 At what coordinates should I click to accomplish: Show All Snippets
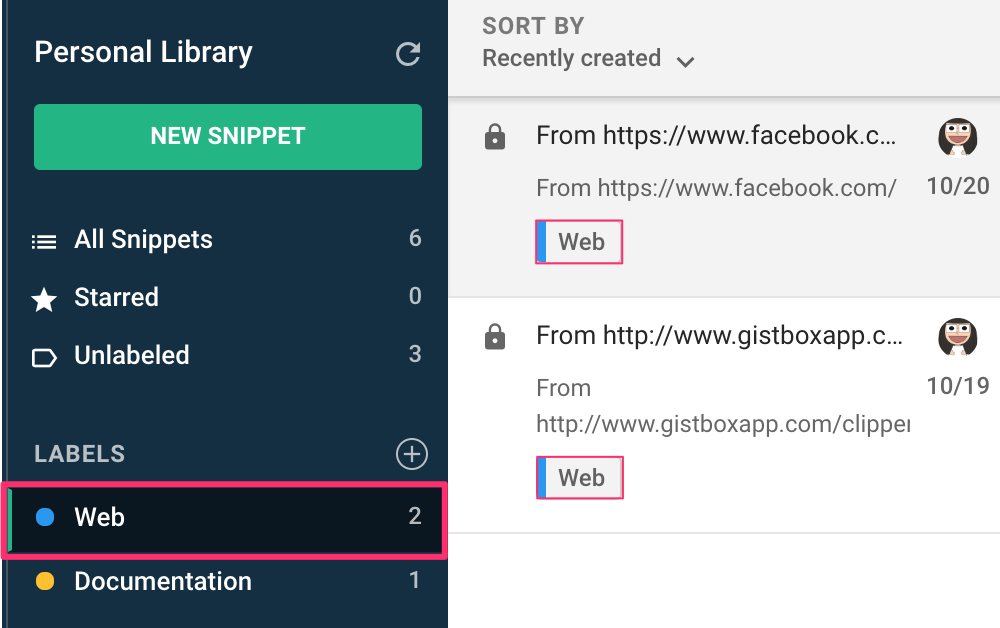143,240
